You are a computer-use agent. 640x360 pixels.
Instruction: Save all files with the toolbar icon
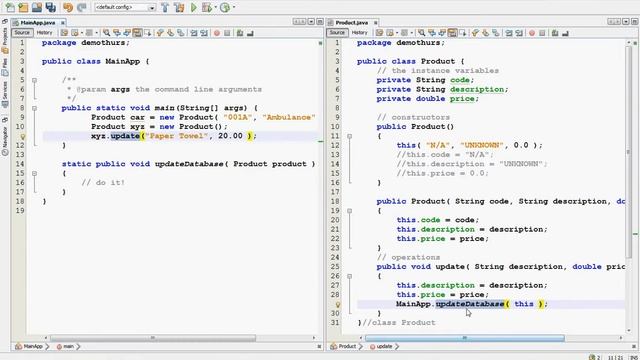pos(51,7)
